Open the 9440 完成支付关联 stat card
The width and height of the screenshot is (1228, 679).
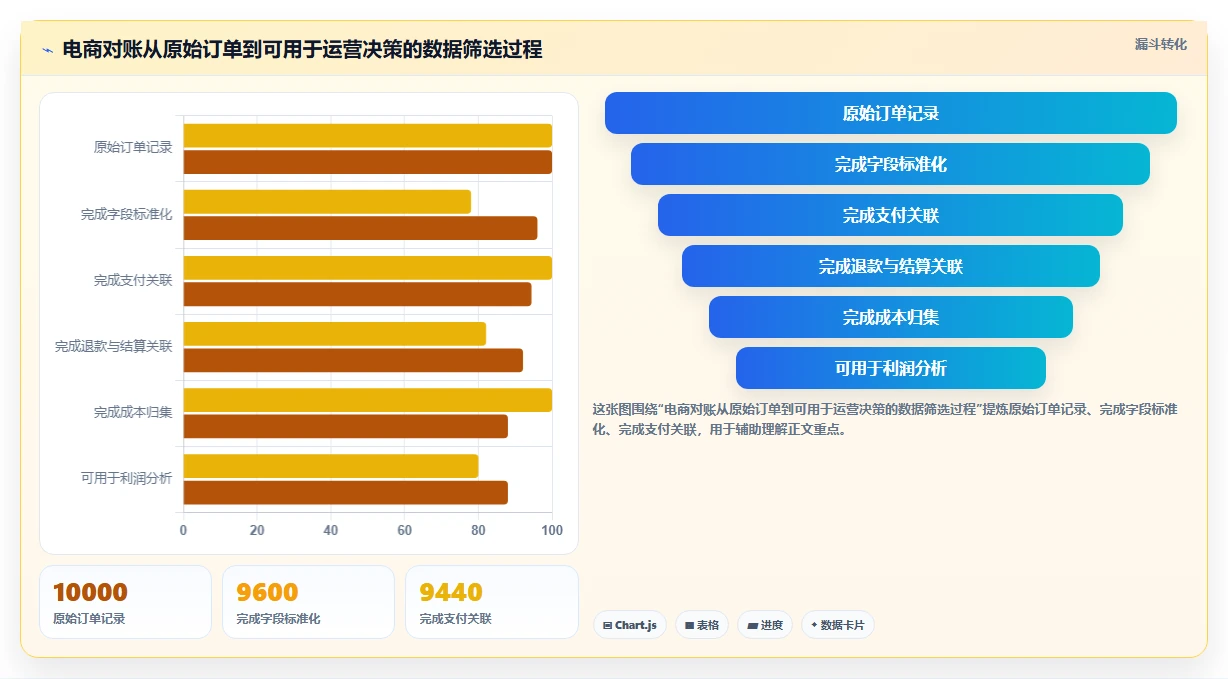[x=492, y=602]
